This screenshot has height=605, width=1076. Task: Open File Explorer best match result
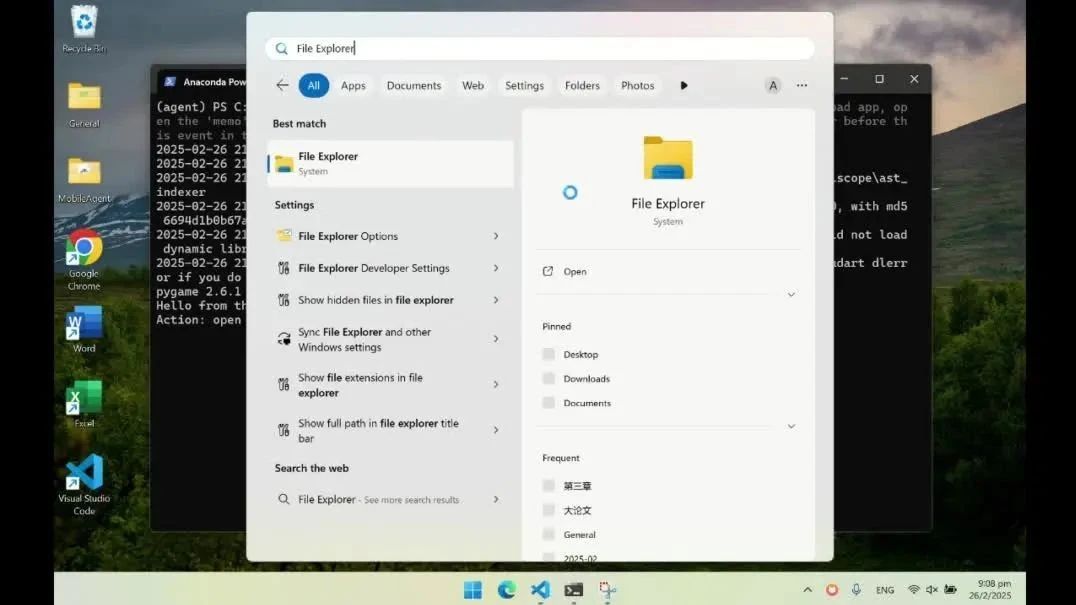390,163
